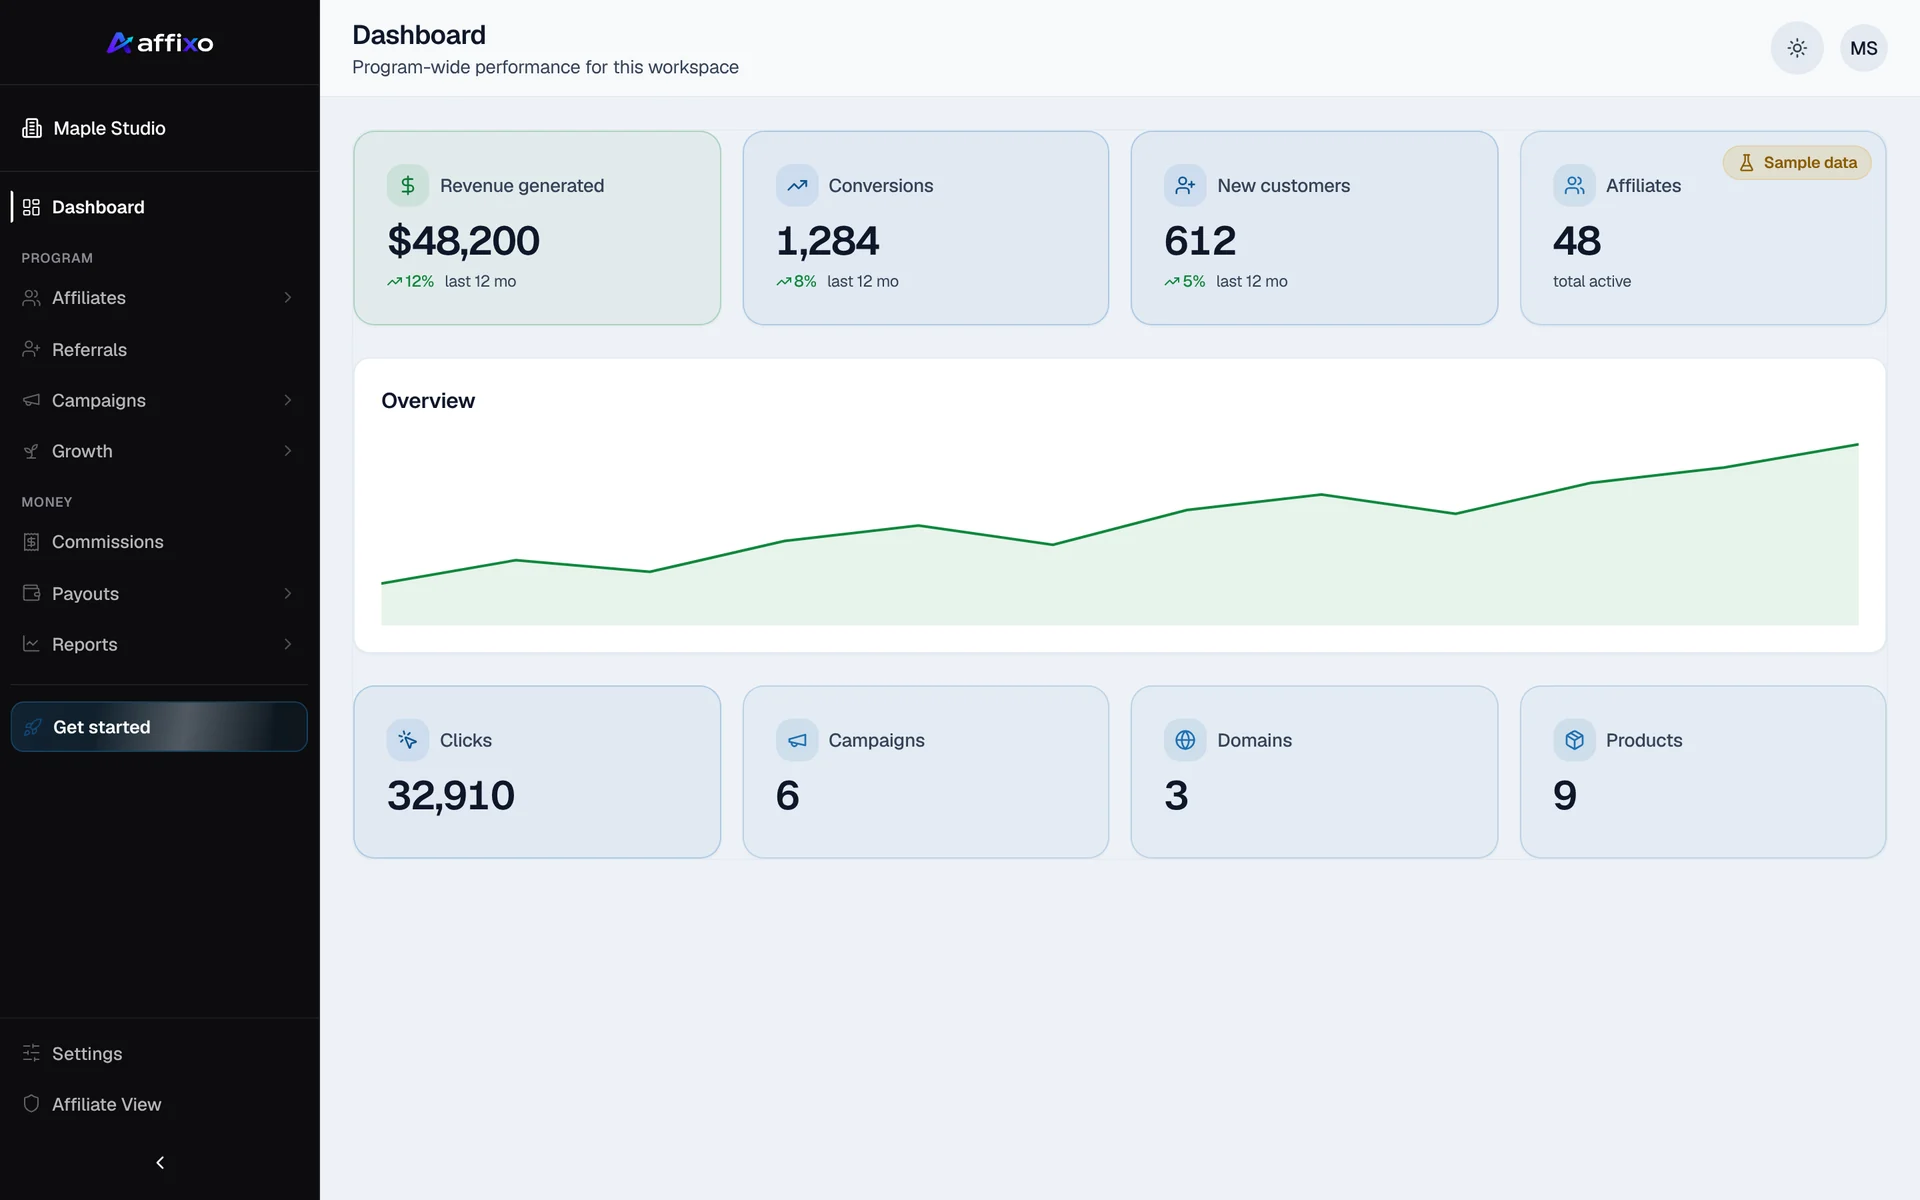Screen dimensions: 1920x1200
Task: Click the Settings sliders icon
Action: pos(31,1053)
